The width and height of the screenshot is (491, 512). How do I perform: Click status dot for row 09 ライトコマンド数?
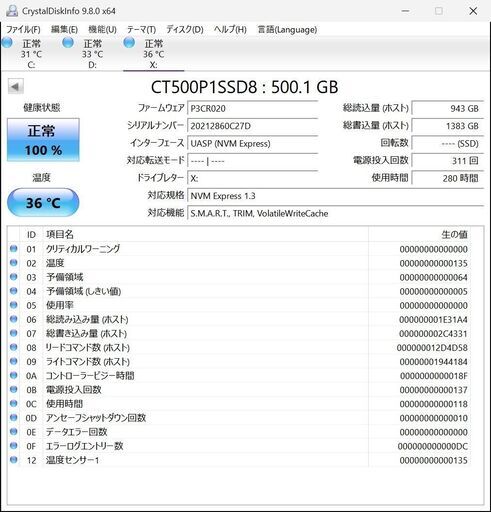14,361
